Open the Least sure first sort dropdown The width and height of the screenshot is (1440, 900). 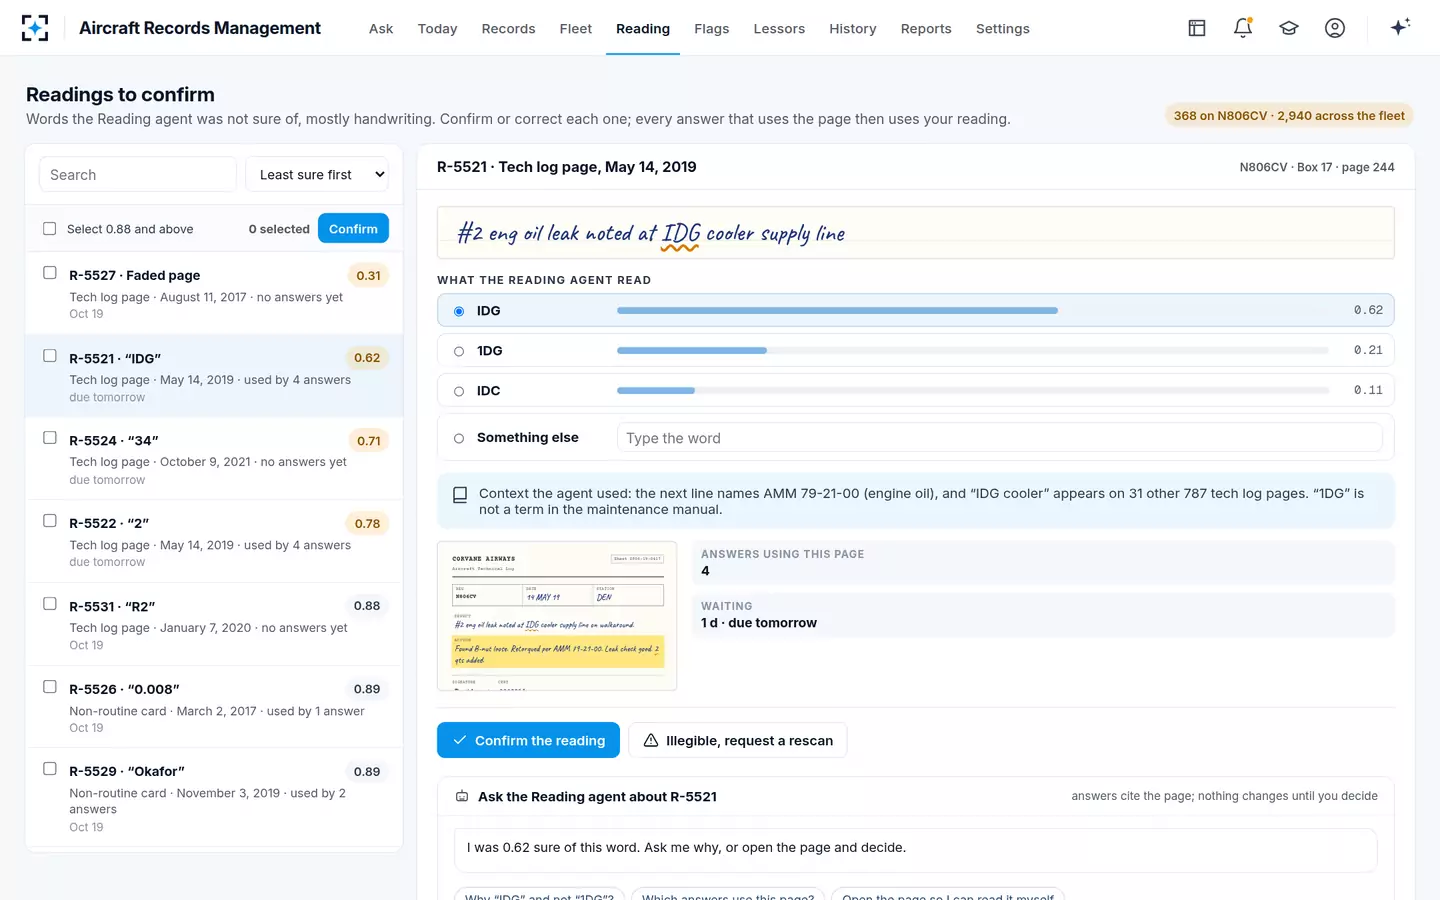[317, 175]
